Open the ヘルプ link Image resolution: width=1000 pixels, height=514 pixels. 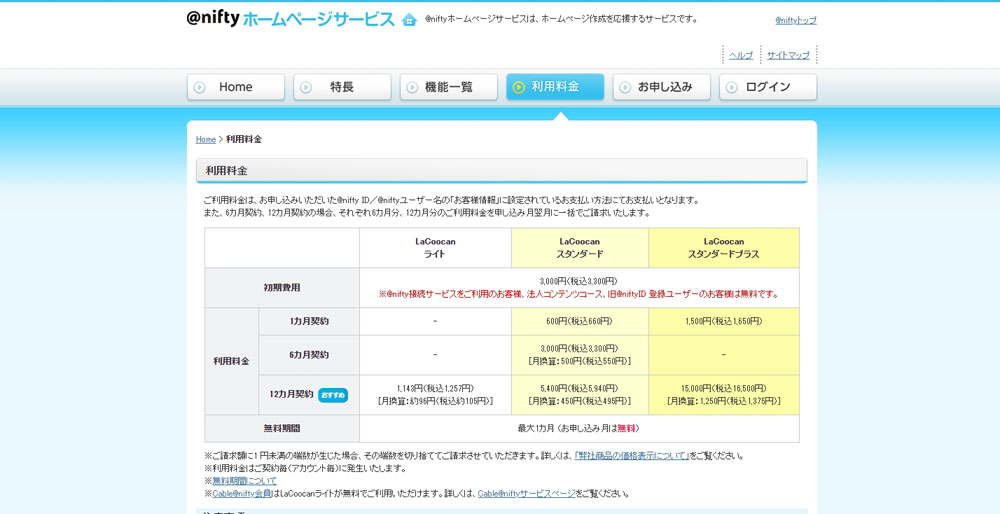coord(741,55)
